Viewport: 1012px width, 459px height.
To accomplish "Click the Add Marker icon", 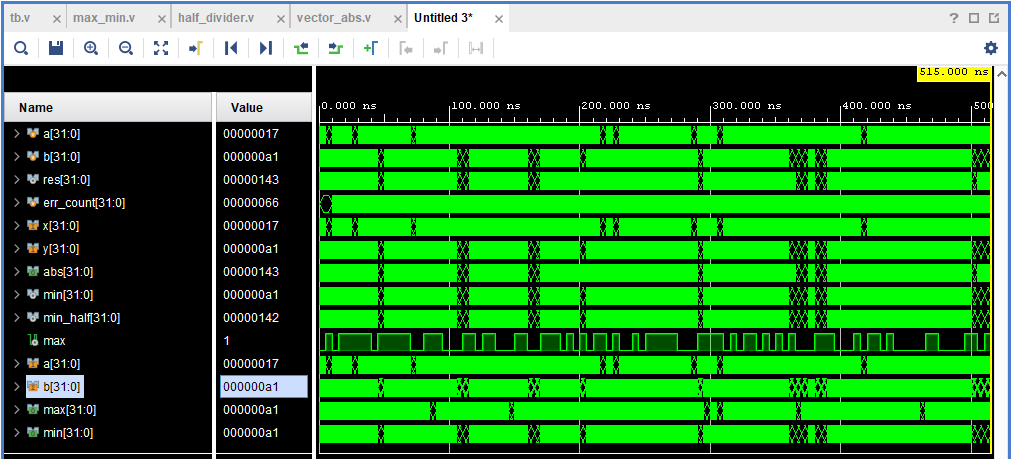I will click(x=370, y=48).
